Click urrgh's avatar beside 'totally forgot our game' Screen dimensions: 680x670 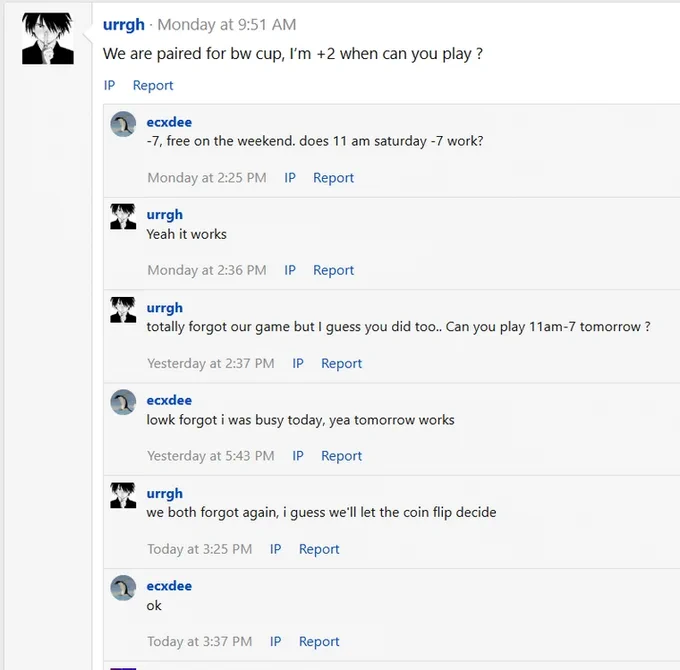coord(123,310)
